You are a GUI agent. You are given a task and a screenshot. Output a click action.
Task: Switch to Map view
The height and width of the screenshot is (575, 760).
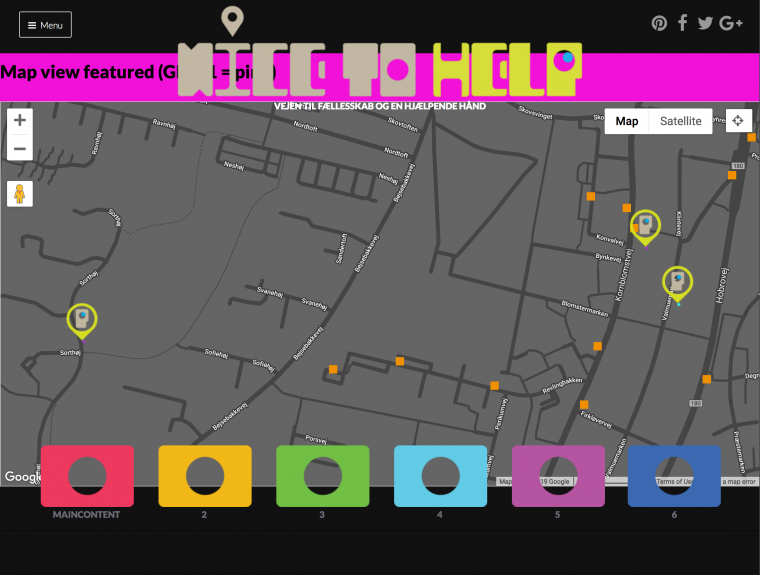coord(627,121)
